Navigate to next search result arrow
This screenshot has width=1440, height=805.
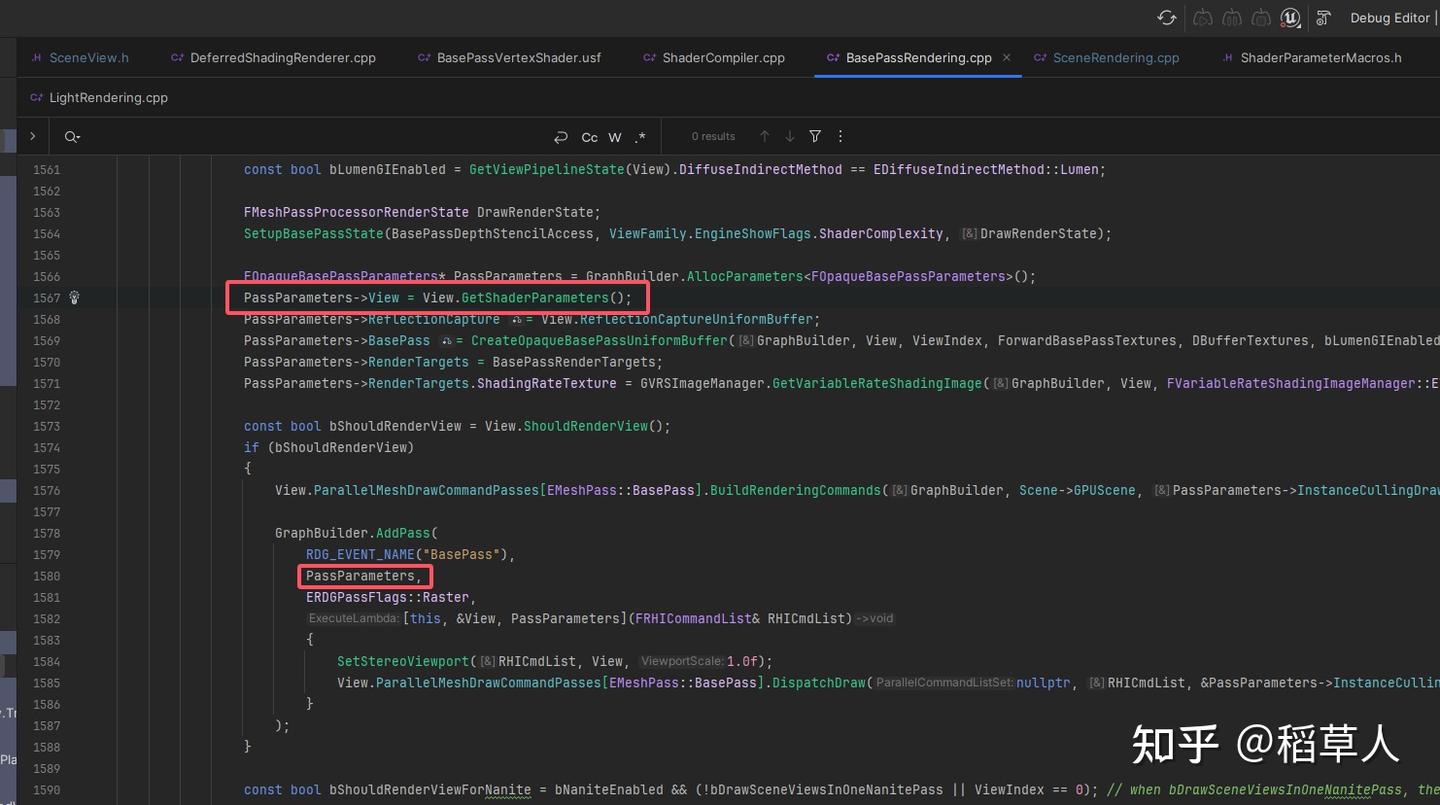pyautogui.click(x=789, y=136)
